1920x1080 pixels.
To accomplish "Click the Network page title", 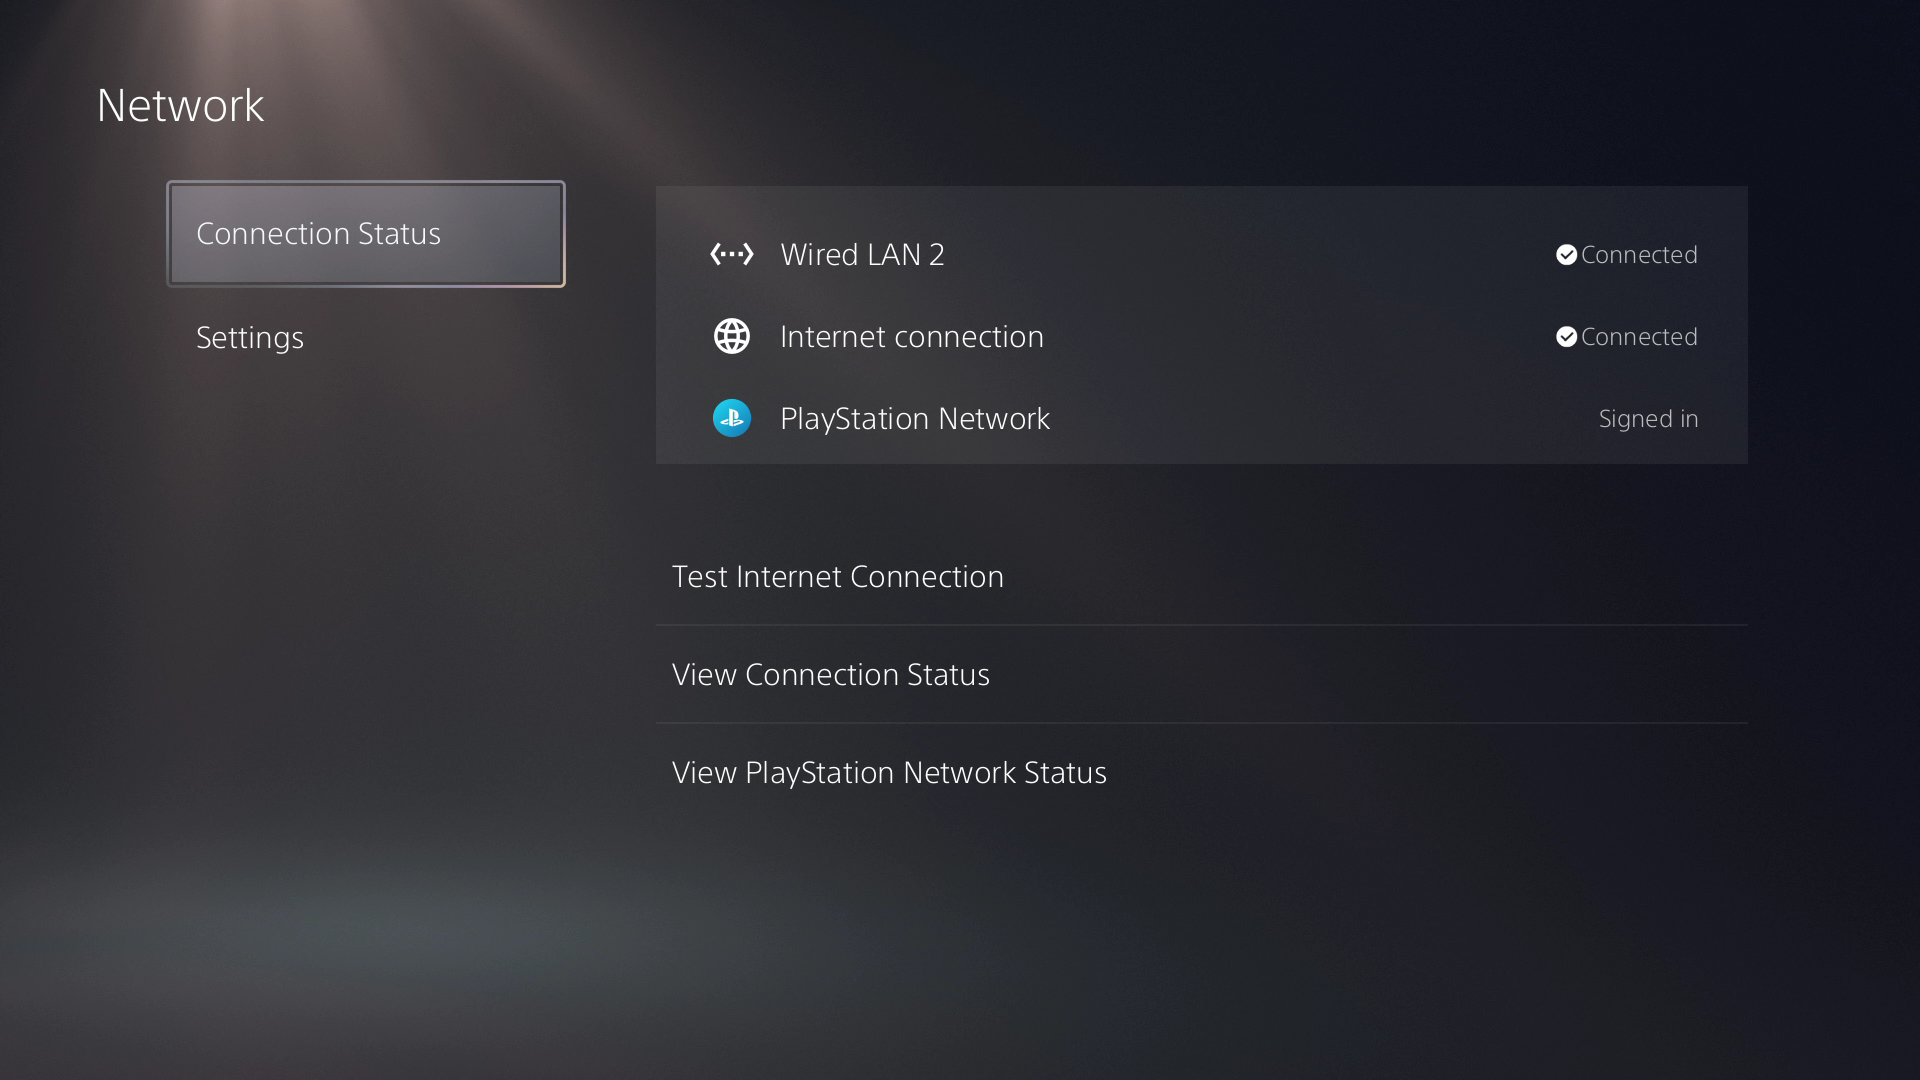I will point(180,106).
